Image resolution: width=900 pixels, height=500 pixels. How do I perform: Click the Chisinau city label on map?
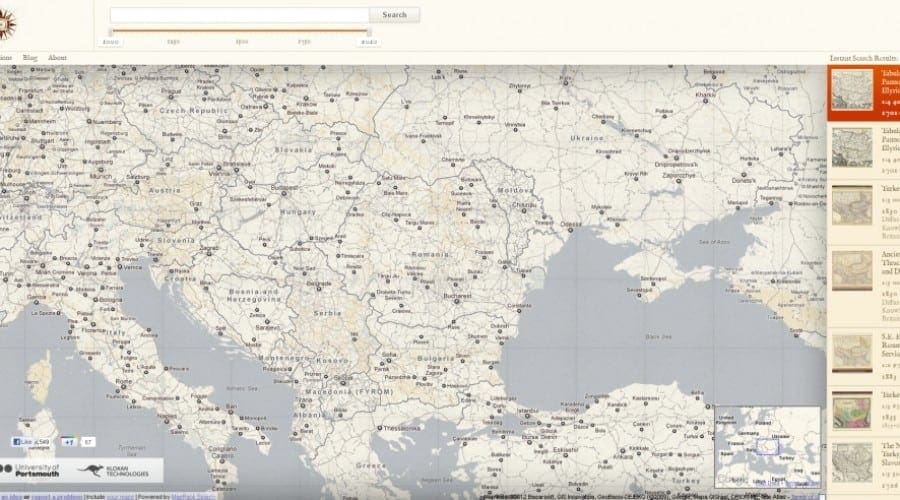click(523, 204)
